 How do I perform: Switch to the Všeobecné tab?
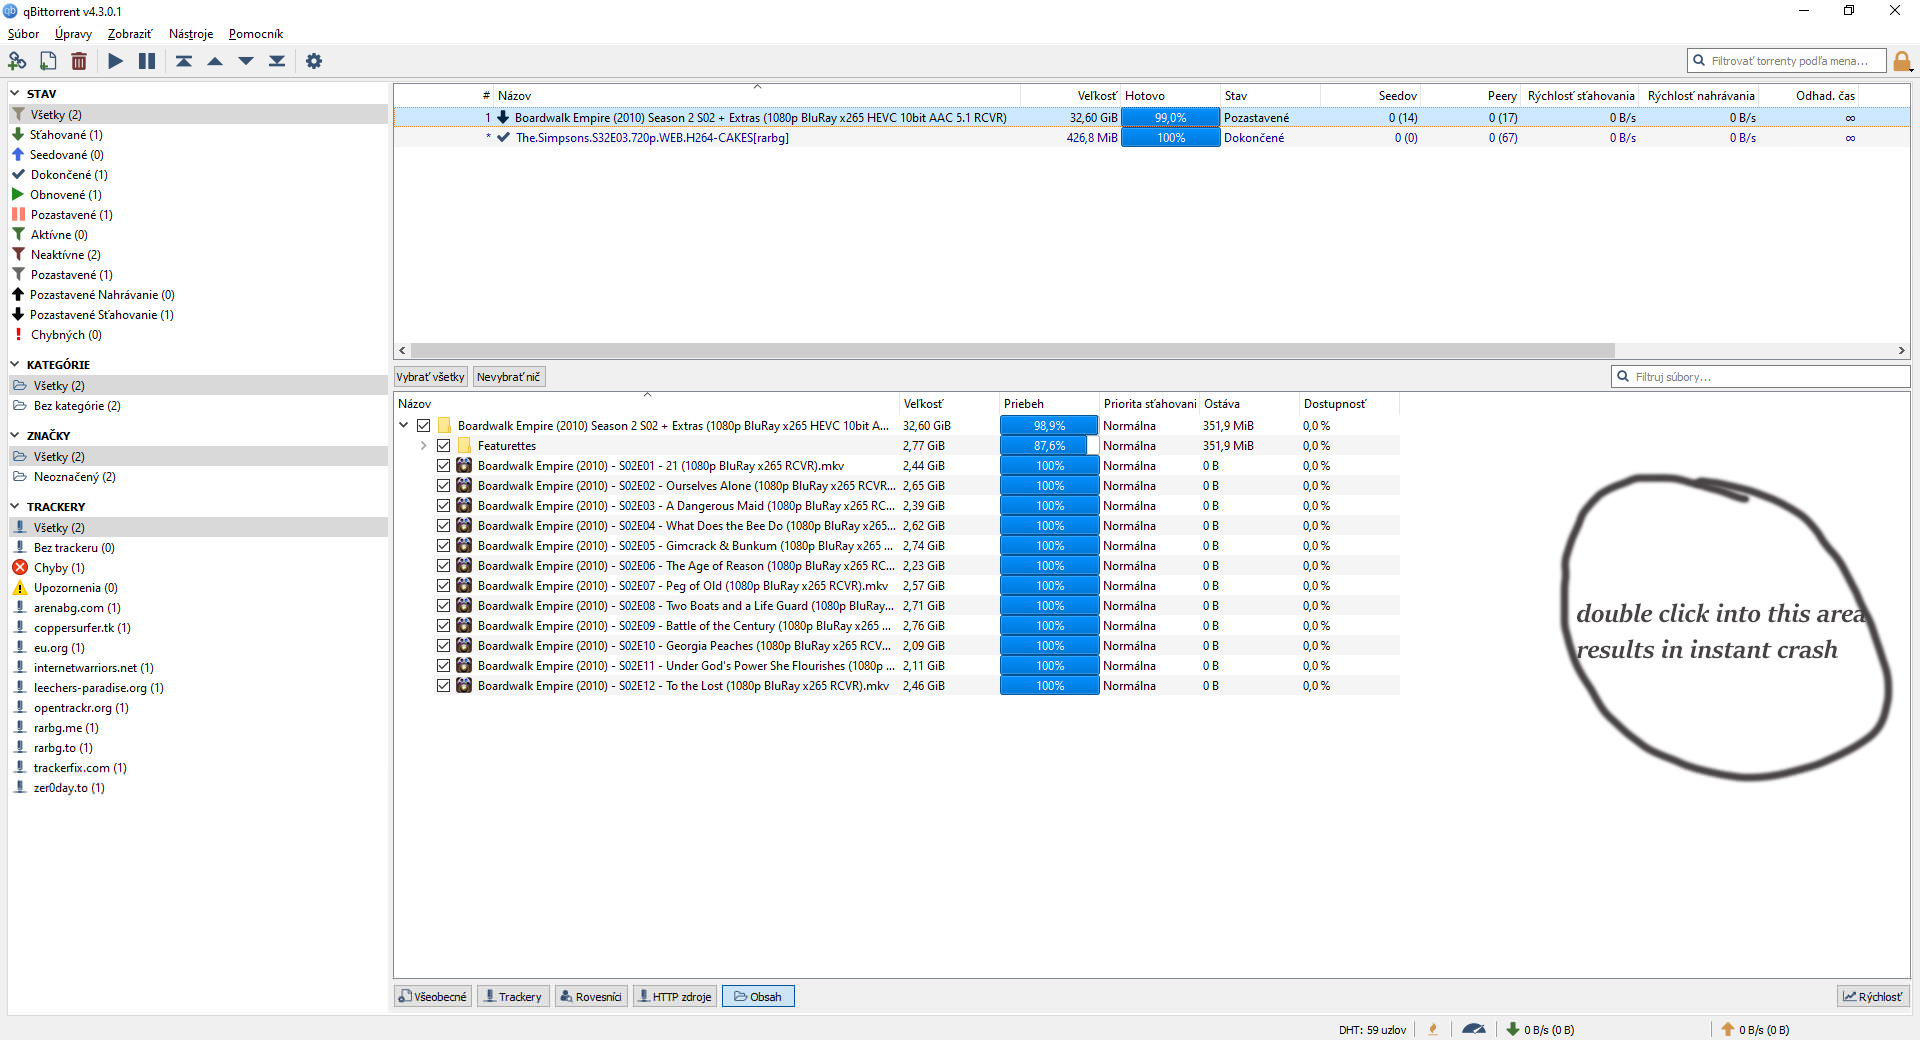coord(433,997)
